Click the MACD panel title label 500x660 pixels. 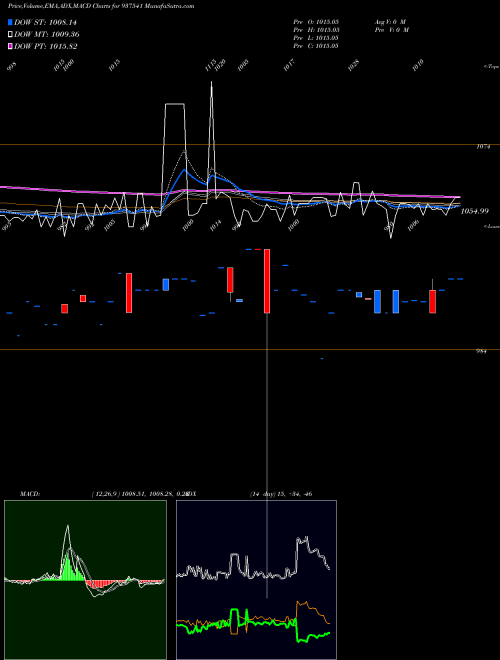pos(30,494)
